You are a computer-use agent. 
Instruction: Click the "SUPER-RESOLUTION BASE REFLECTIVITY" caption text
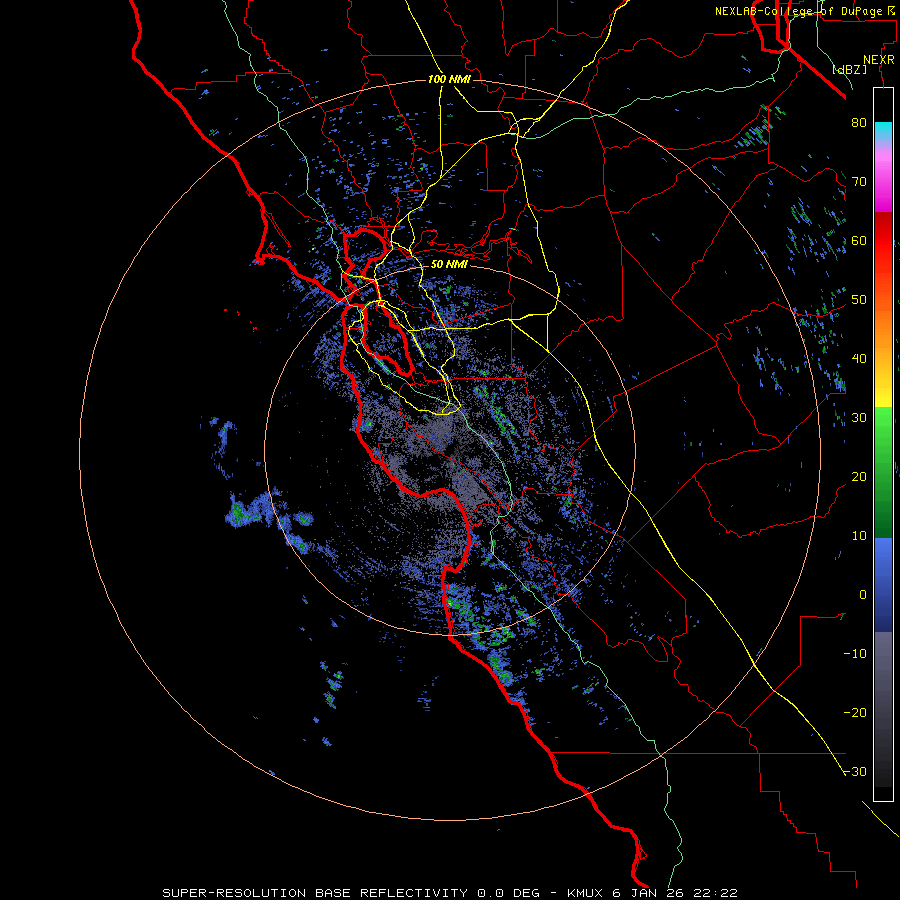pos(315,893)
